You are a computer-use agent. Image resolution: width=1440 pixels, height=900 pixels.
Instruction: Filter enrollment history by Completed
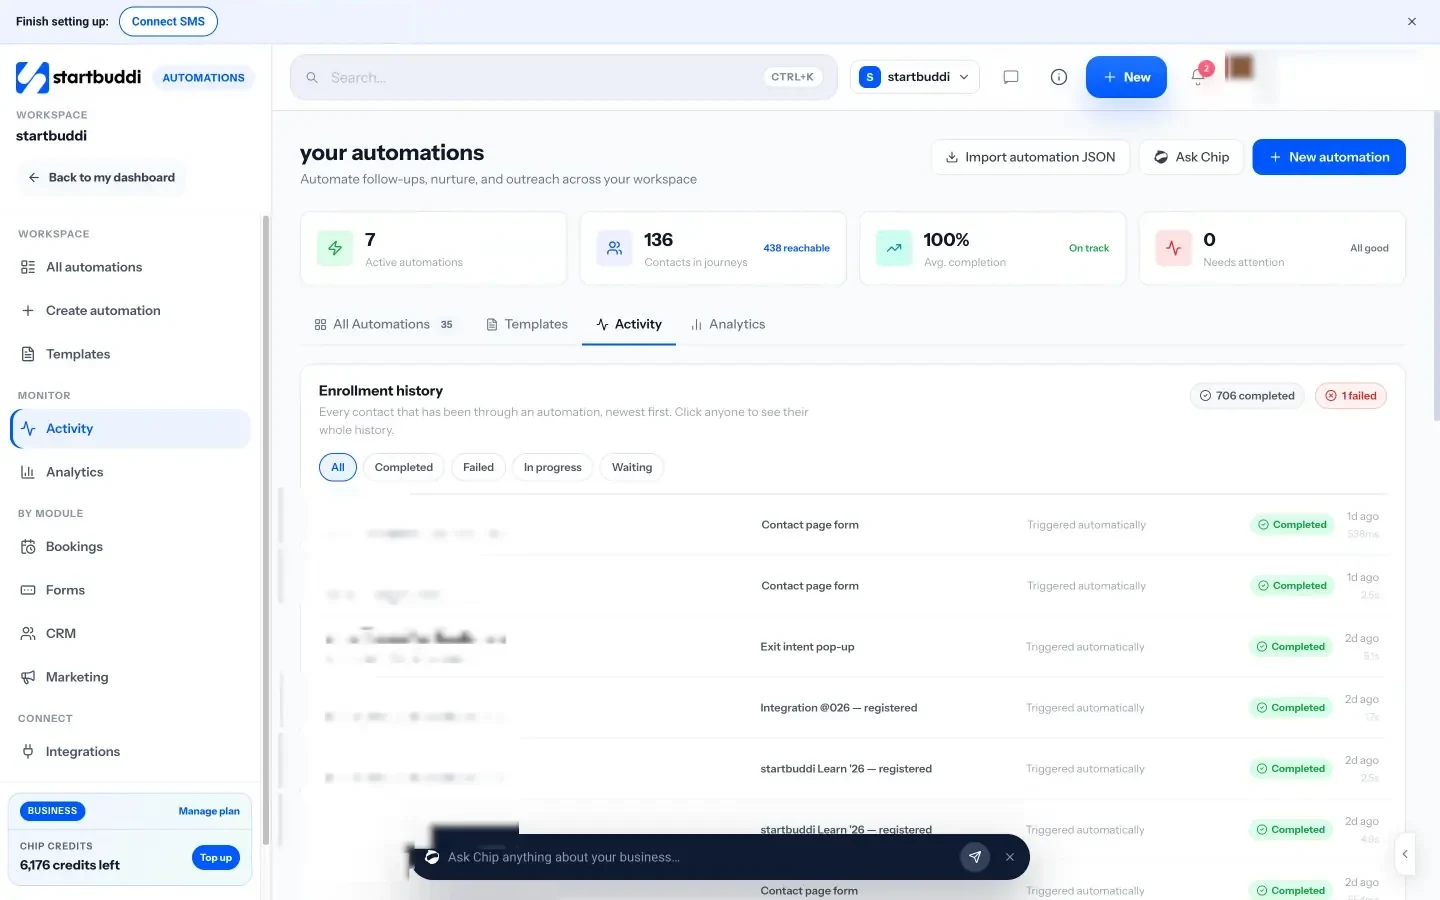click(x=404, y=467)
